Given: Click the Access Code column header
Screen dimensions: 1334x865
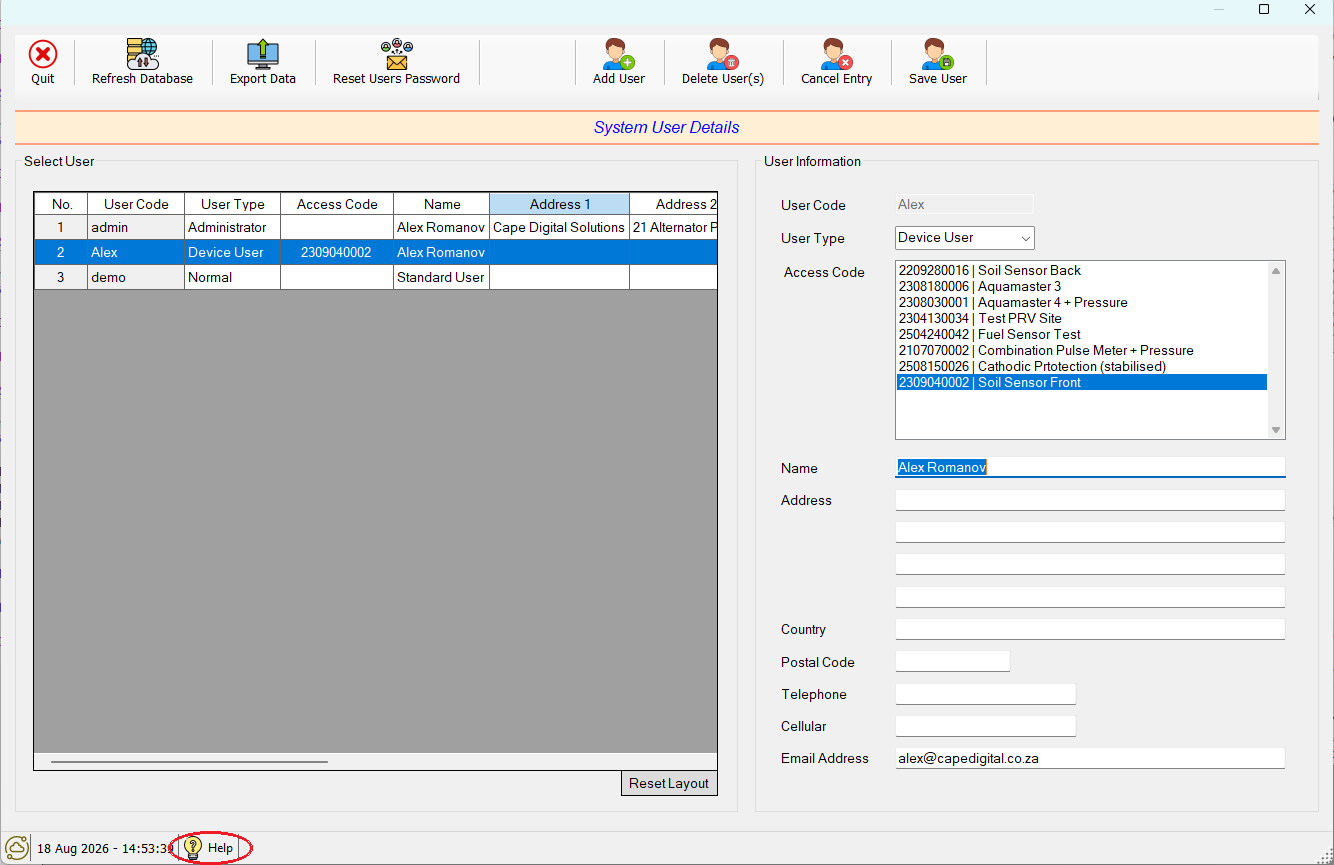Looking at the screenshot, I should (337, 204).
